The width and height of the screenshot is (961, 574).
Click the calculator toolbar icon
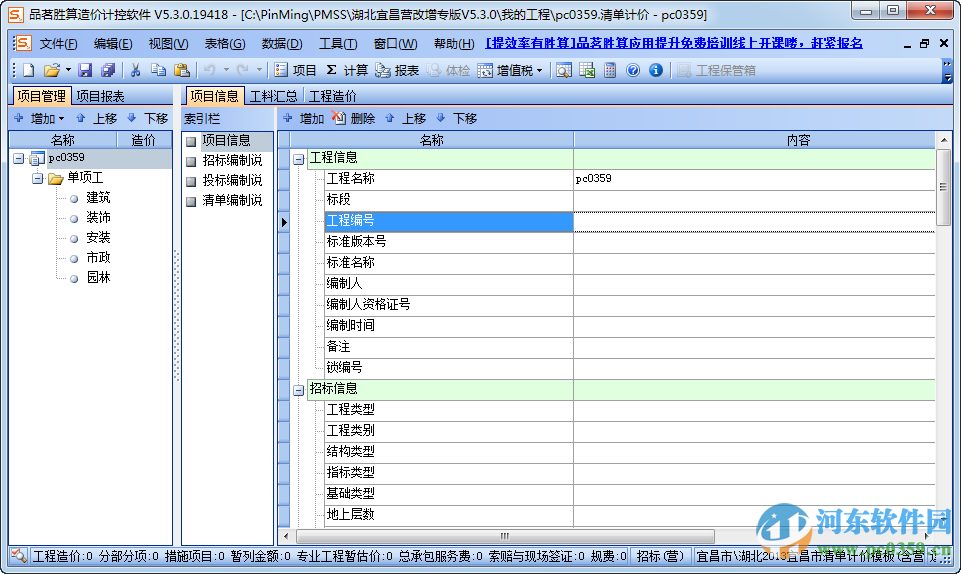coord(610,70)
